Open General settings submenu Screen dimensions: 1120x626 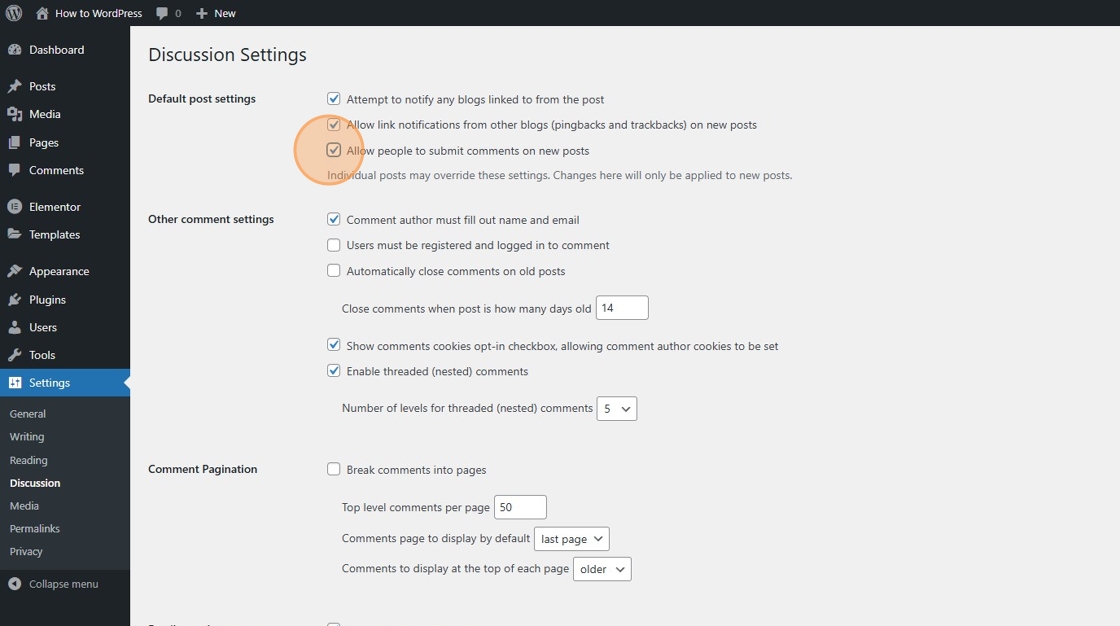point(28,414)
